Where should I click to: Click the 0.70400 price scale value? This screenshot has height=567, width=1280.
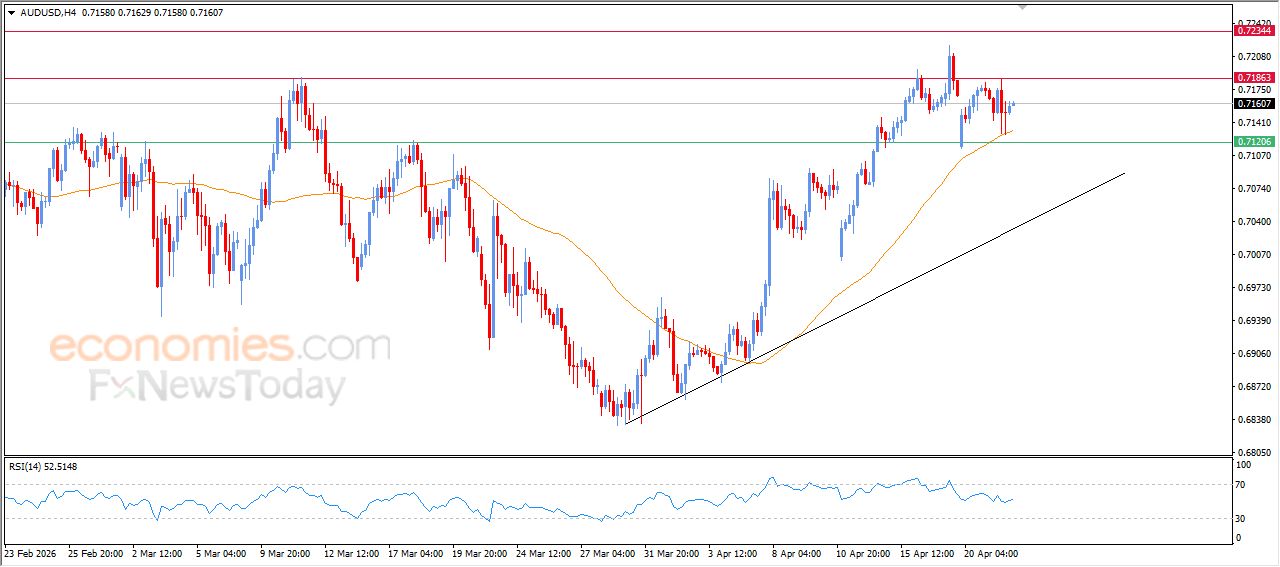coord(1254,221)
